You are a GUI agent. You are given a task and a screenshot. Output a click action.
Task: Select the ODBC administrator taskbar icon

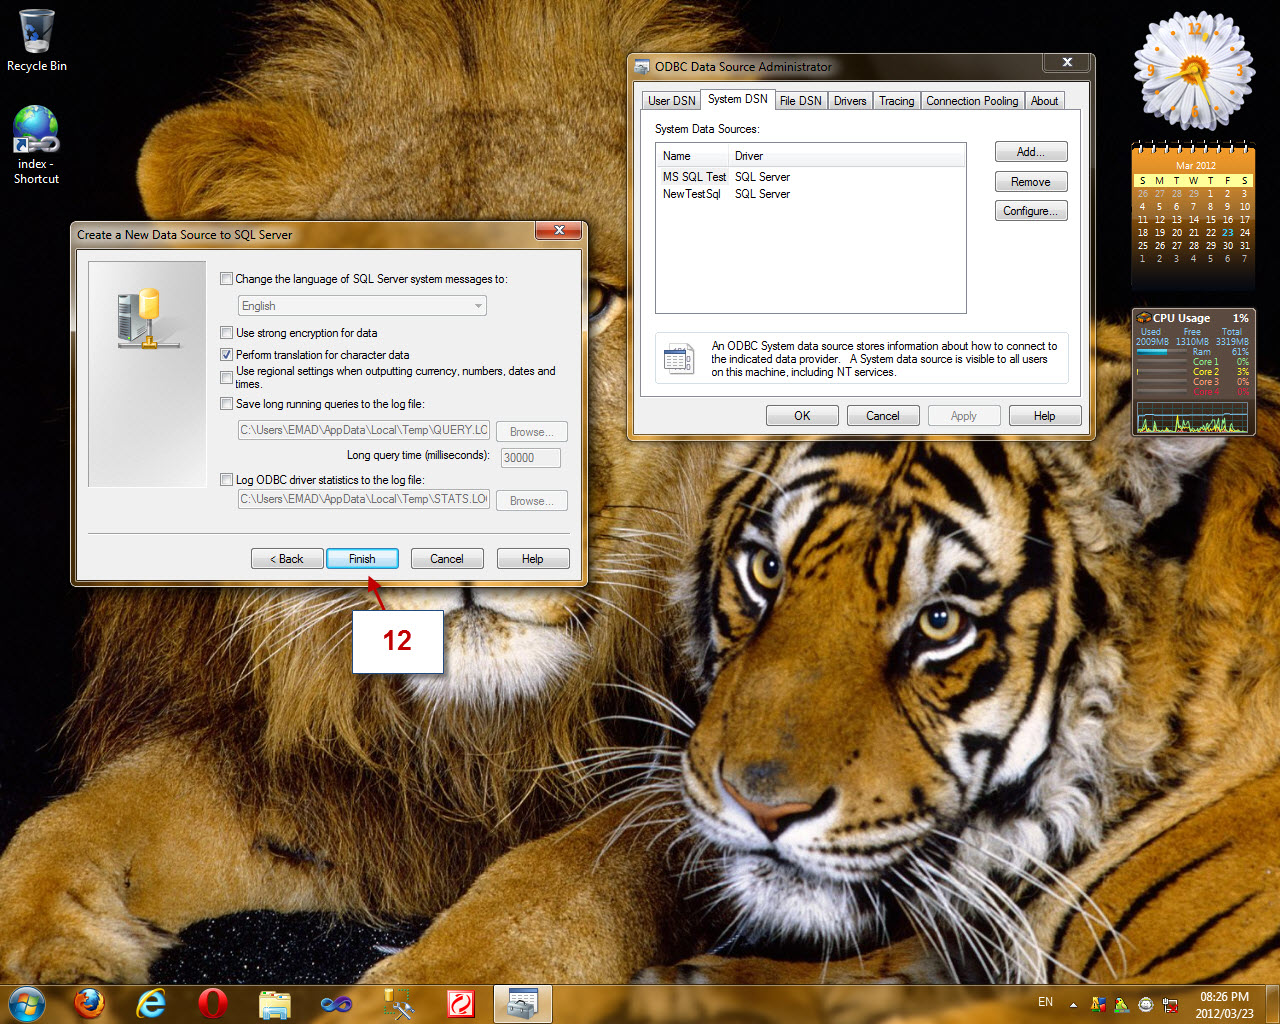[522, 1003]
